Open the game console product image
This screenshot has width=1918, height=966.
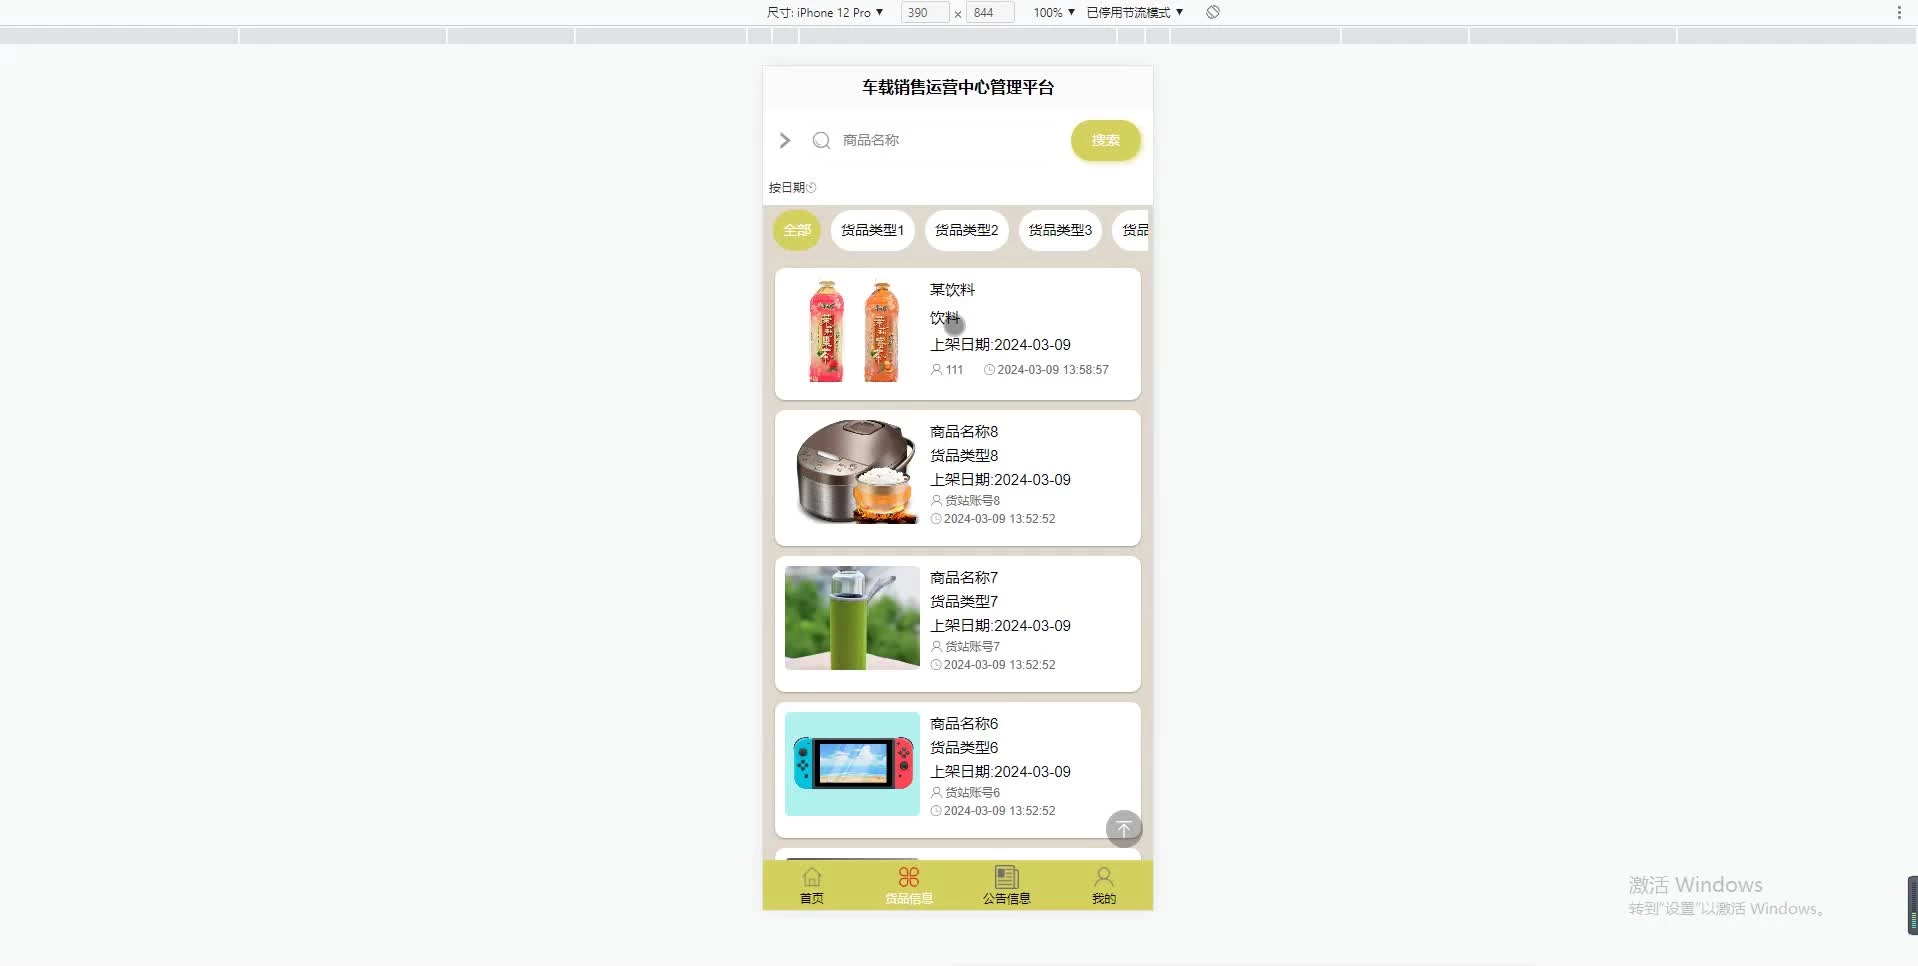(x=852, y=764)
